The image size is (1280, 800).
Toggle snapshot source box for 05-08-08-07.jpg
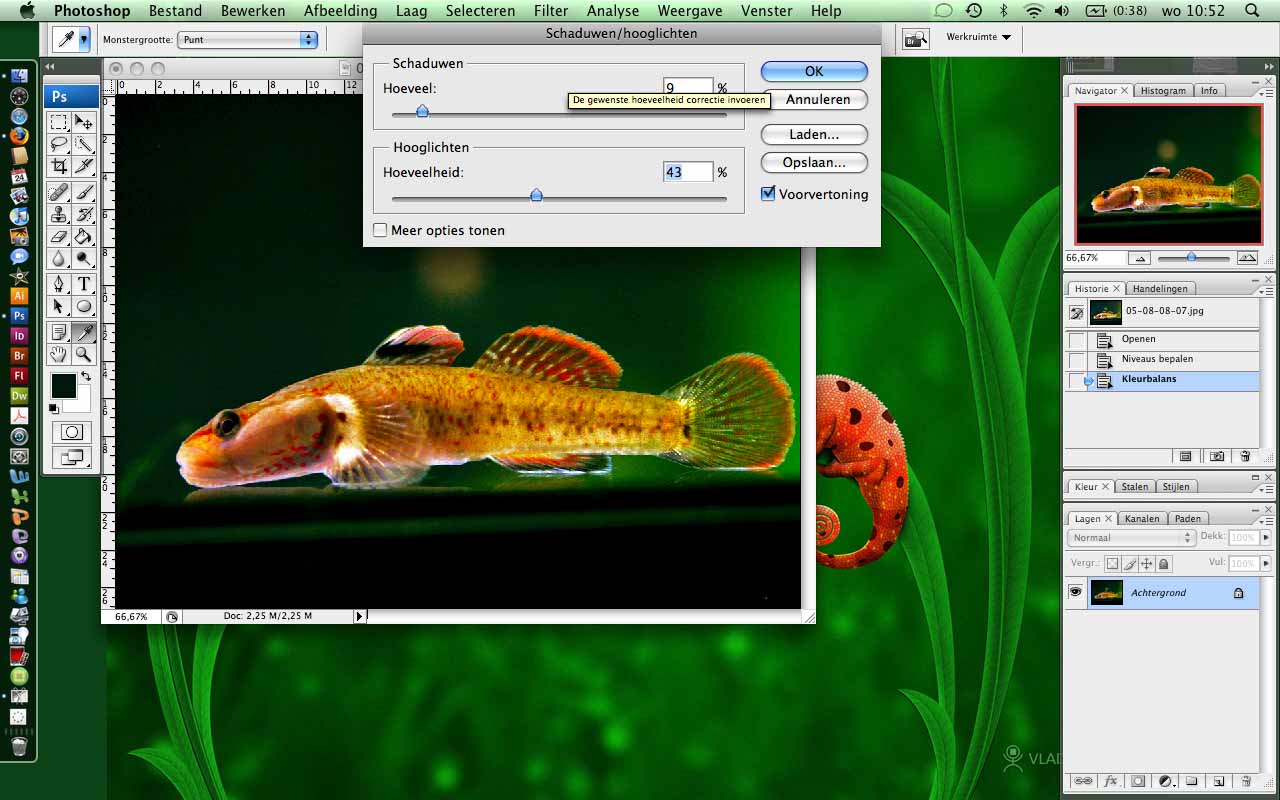click(x=1077, y=312)
